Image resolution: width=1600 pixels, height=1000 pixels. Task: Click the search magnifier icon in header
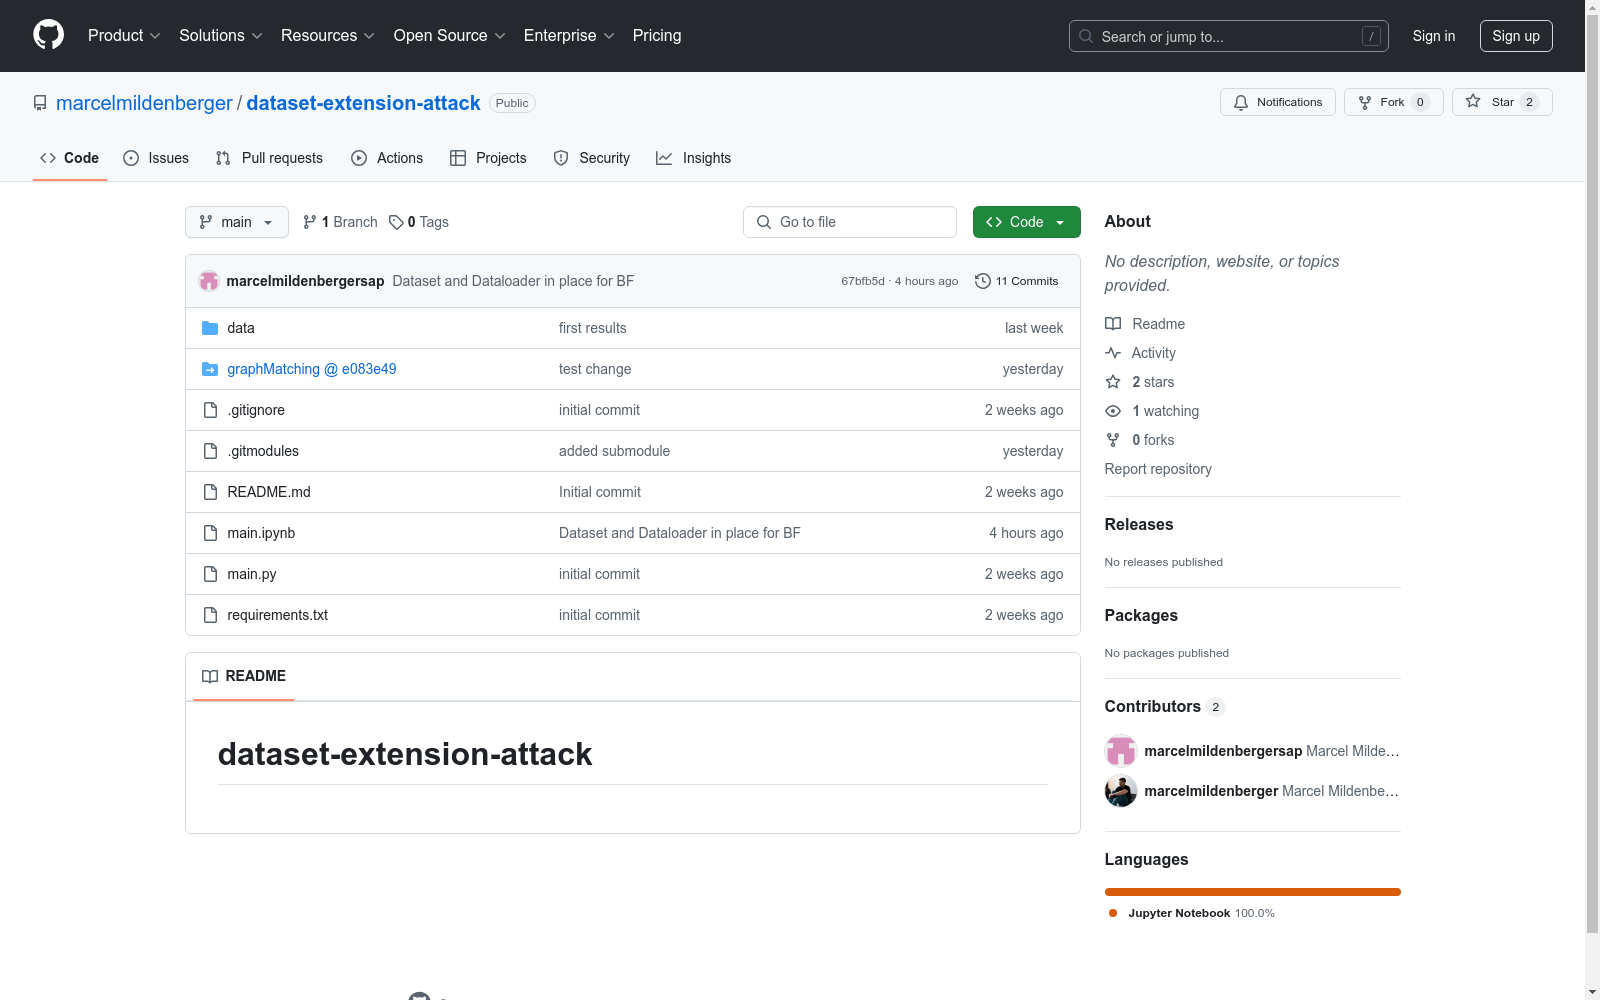[x=1086, y=36]
